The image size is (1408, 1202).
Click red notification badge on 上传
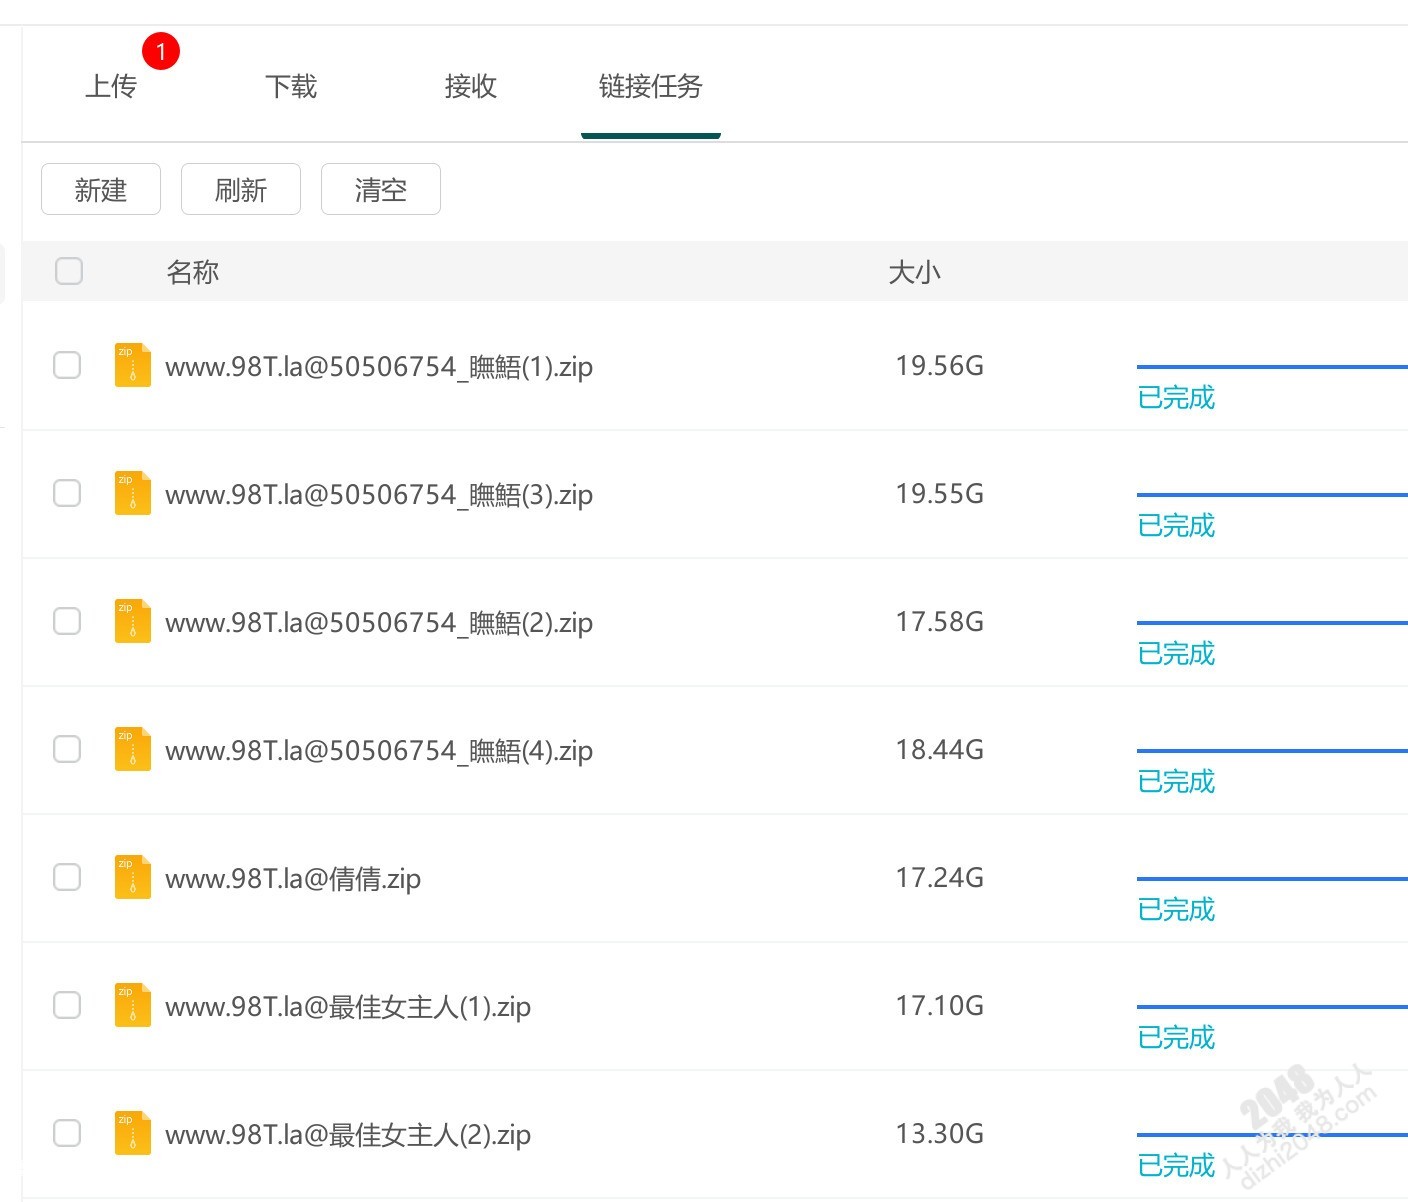click(x=161, y=51)
